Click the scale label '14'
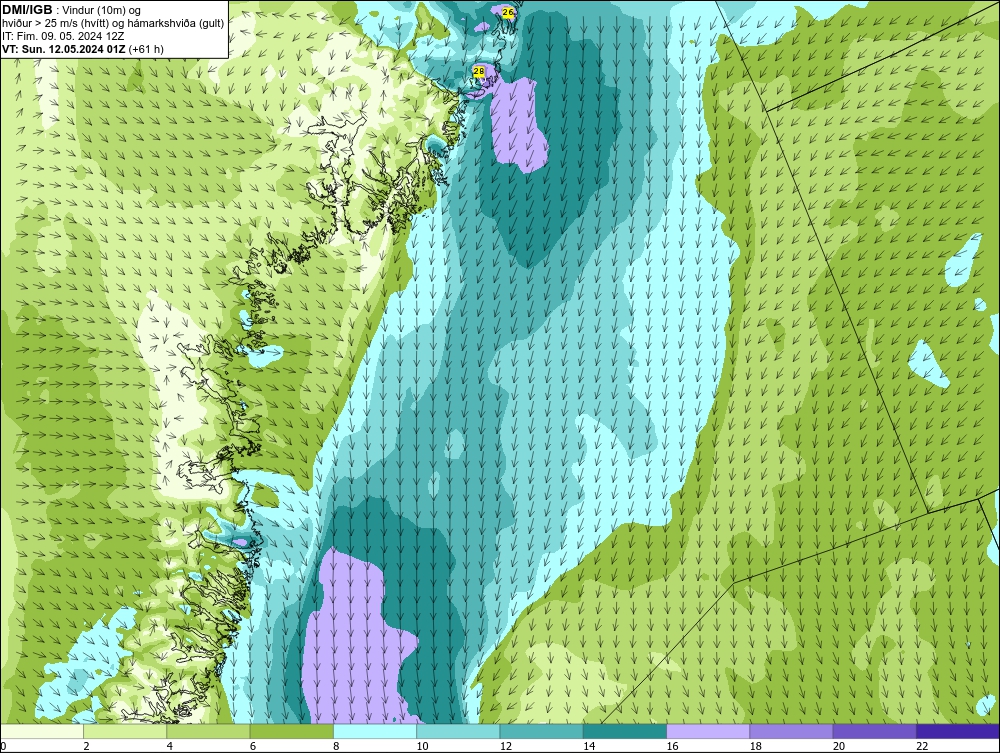Image resolution: width=1000 pixels, height=753 pixels. click(589, 747)
